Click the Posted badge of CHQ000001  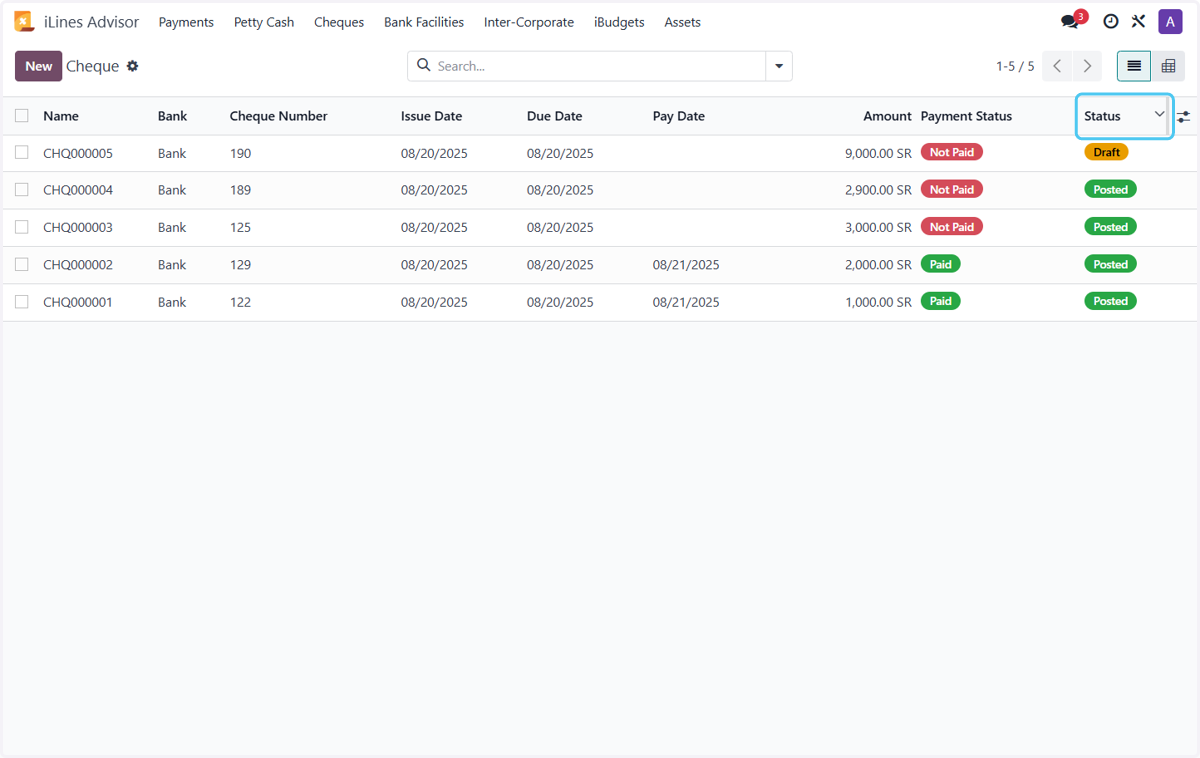click(x=1110, y=301)
